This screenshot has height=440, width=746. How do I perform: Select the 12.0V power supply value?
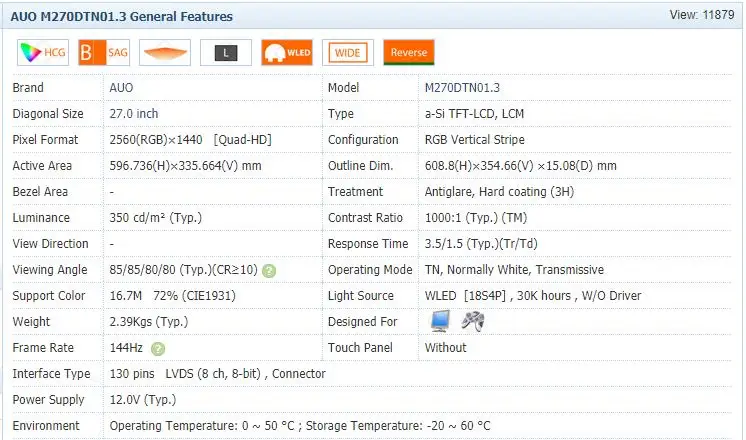143,400
